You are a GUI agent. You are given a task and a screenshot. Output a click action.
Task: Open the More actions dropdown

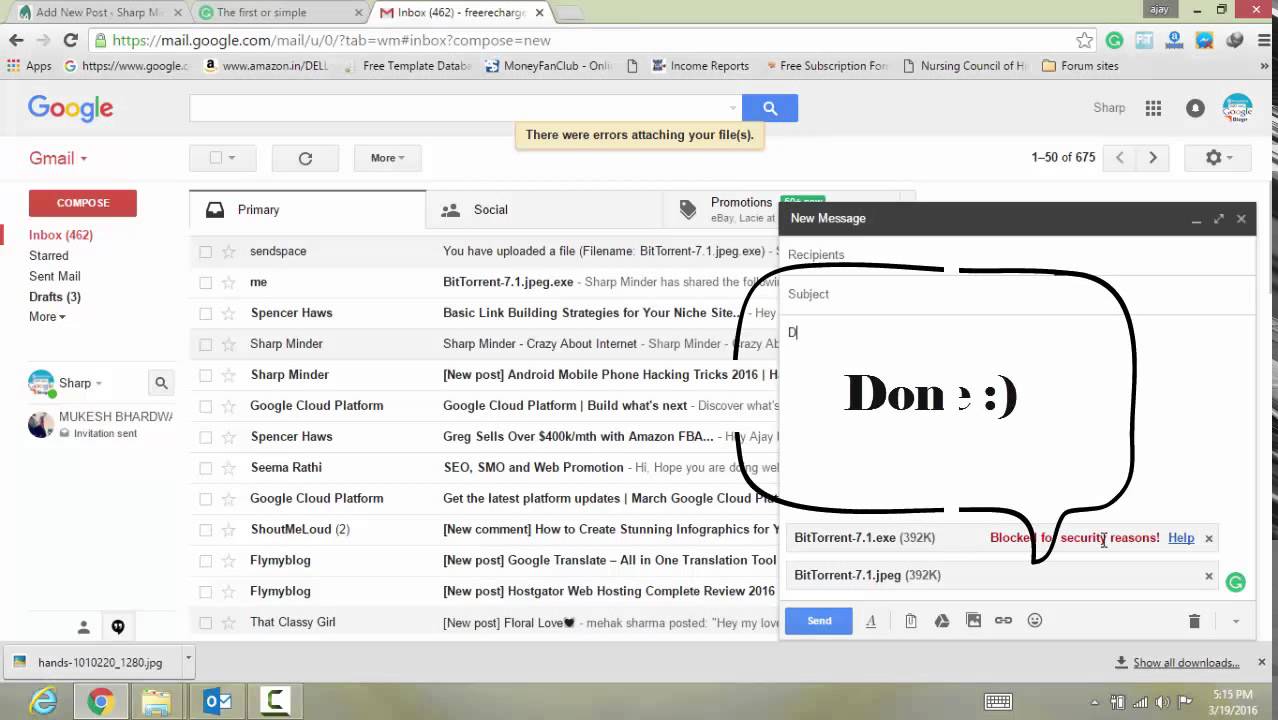tap(388, 158)
